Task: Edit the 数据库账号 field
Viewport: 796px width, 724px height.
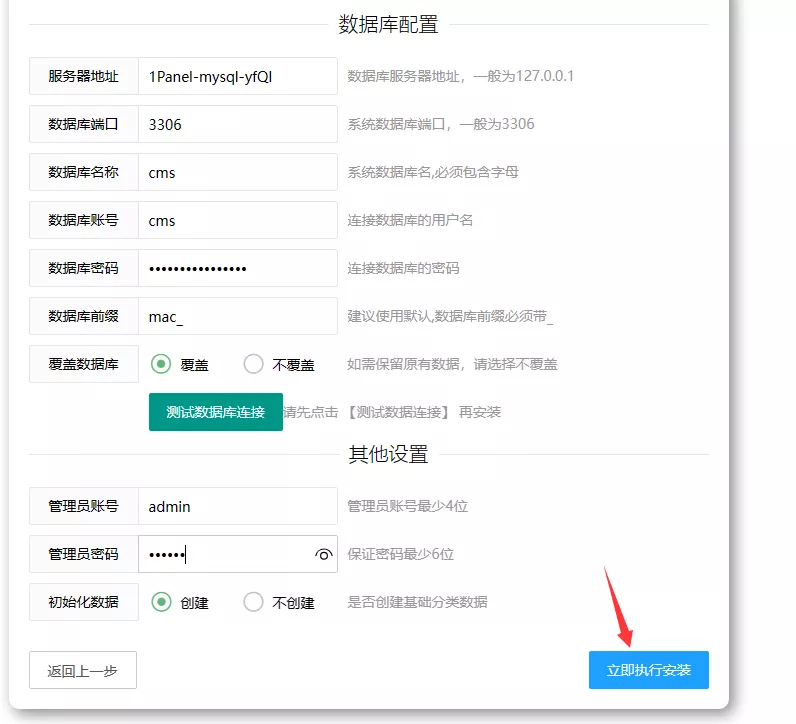Action: [237, 220]
